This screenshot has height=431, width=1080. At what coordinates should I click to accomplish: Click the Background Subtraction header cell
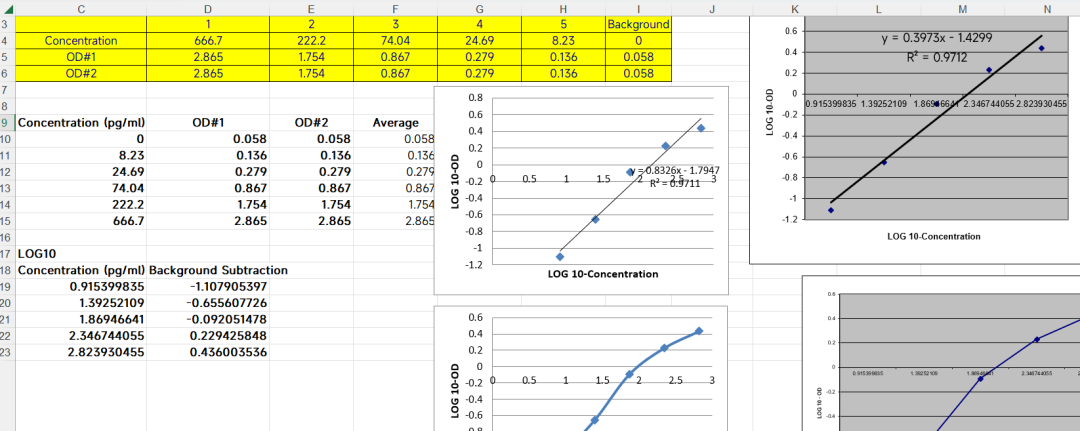218,270
